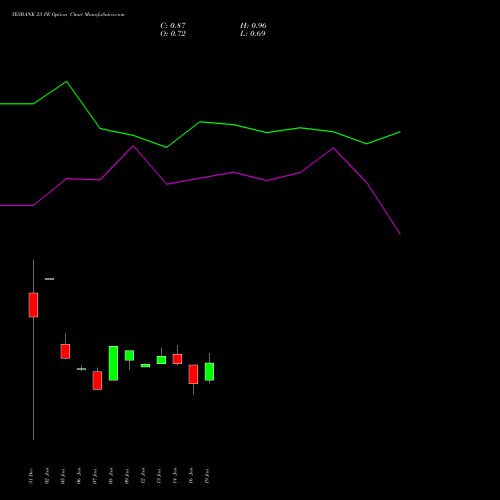The height and width of the screenshot is (500, 500).
Task: Select the red candlestick for 16 Jan
Action: click(x=193, y=374)
